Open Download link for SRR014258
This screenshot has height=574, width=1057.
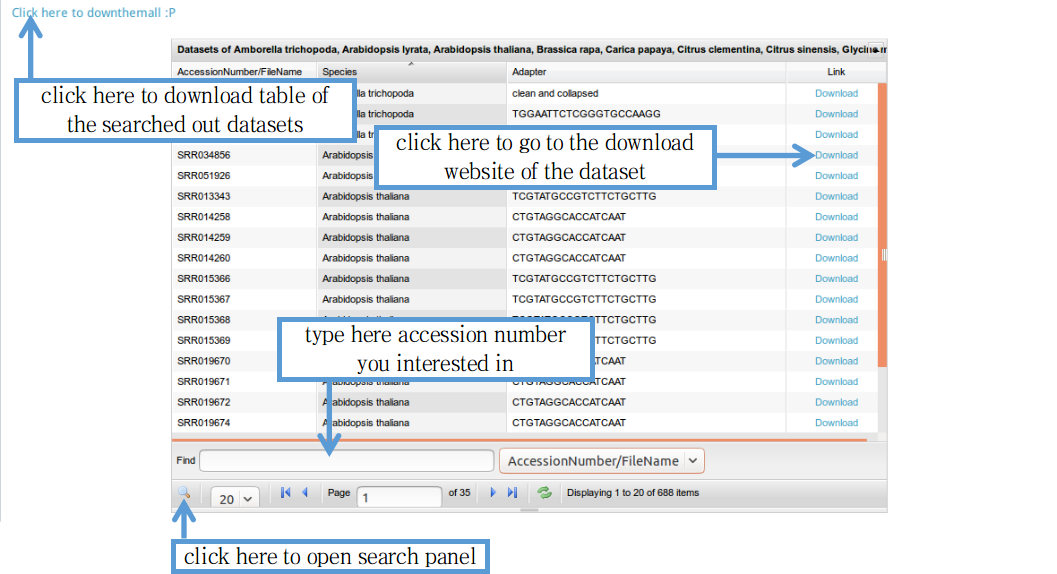[836, 217]
